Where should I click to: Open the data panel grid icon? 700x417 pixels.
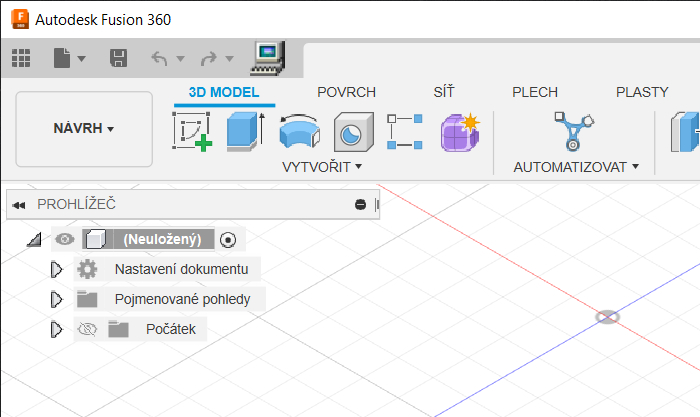tap(21, 58)
